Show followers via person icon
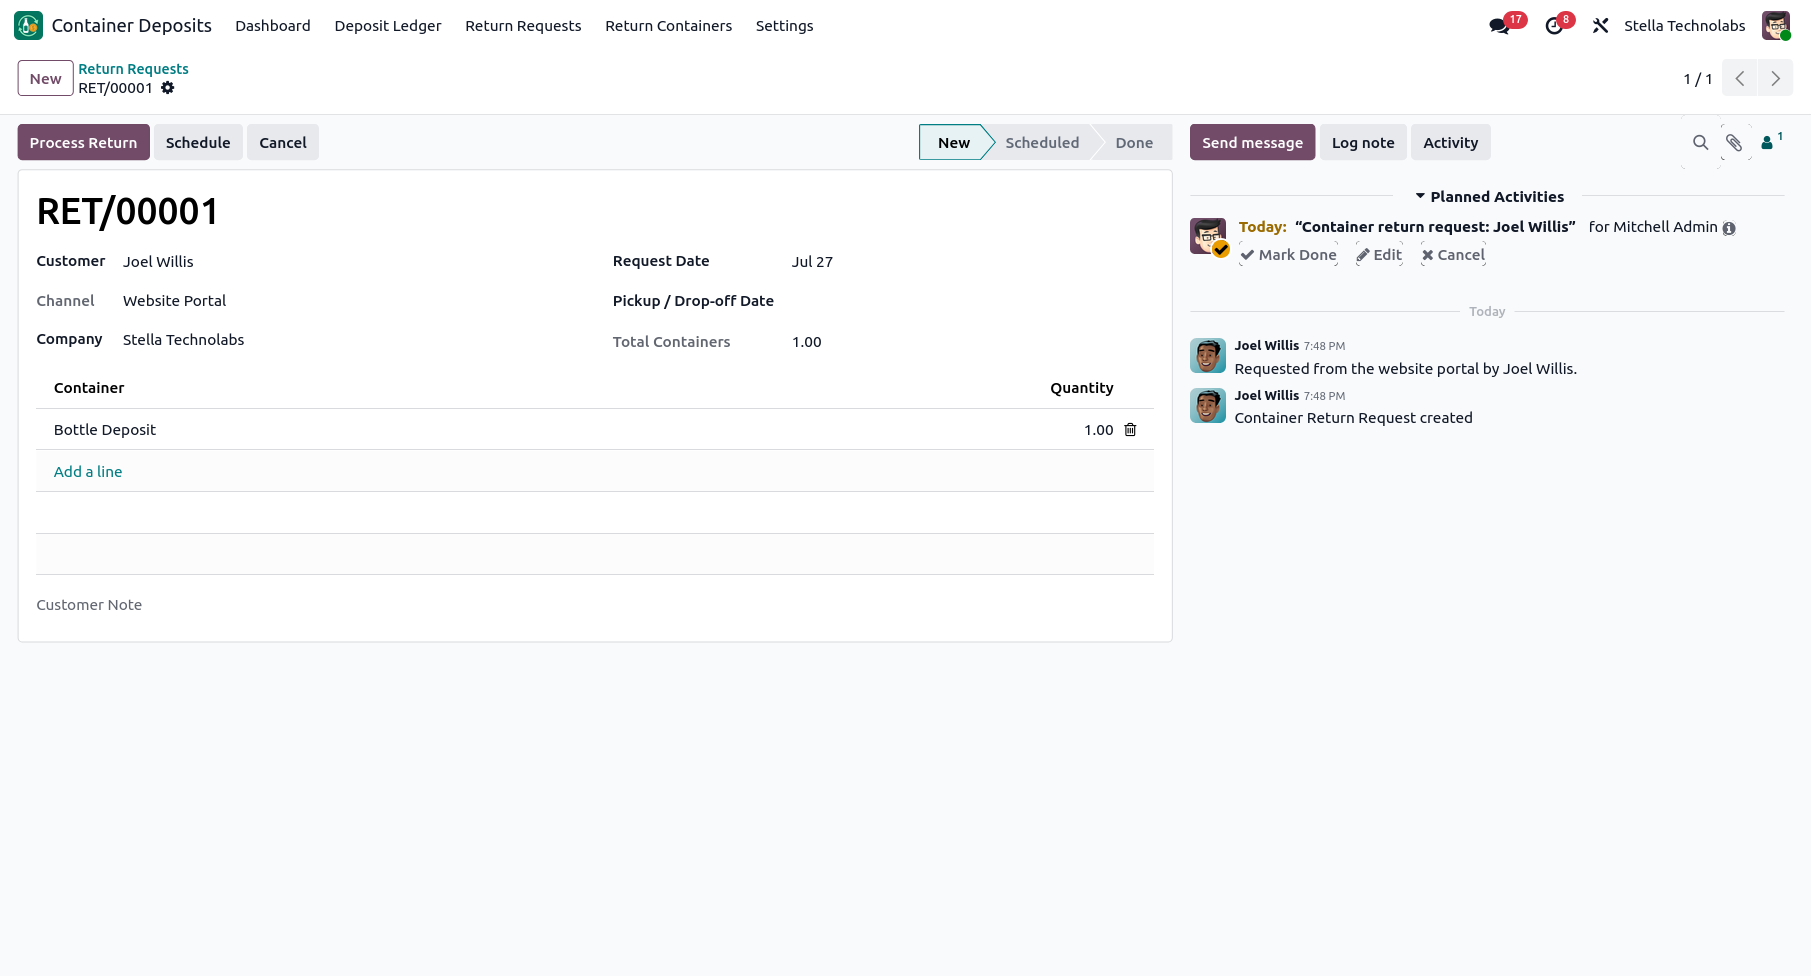 click(x=1771, y=142)
